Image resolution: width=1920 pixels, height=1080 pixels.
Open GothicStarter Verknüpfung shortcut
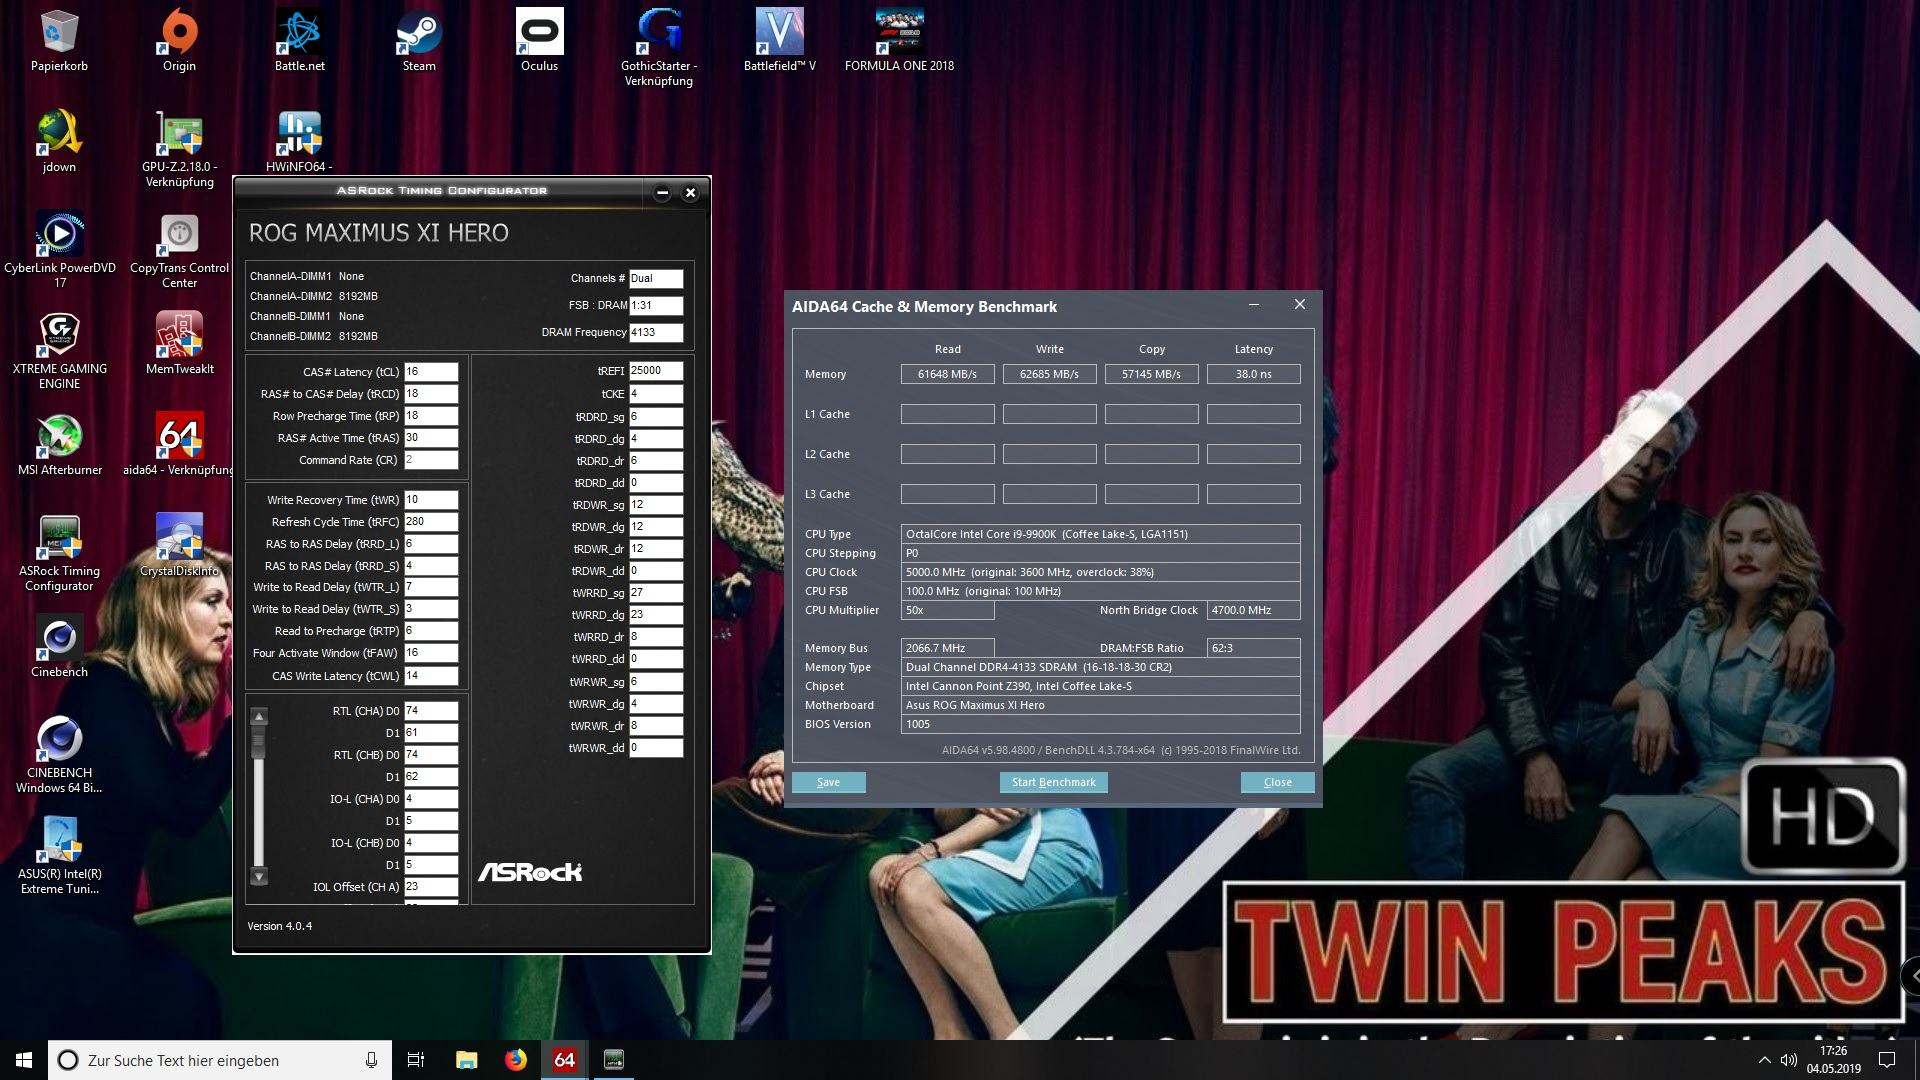659,47
